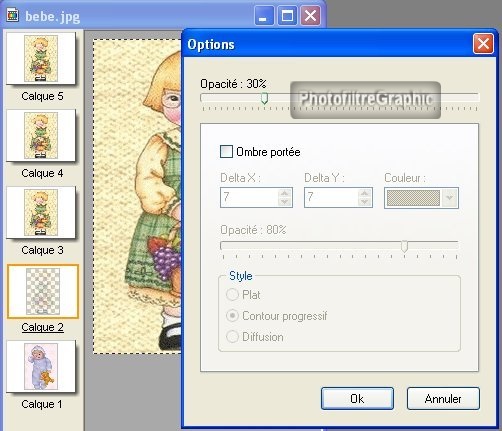Increase the Delta X value with up arrow
The image size is (502, 431).
pos(285,194)
